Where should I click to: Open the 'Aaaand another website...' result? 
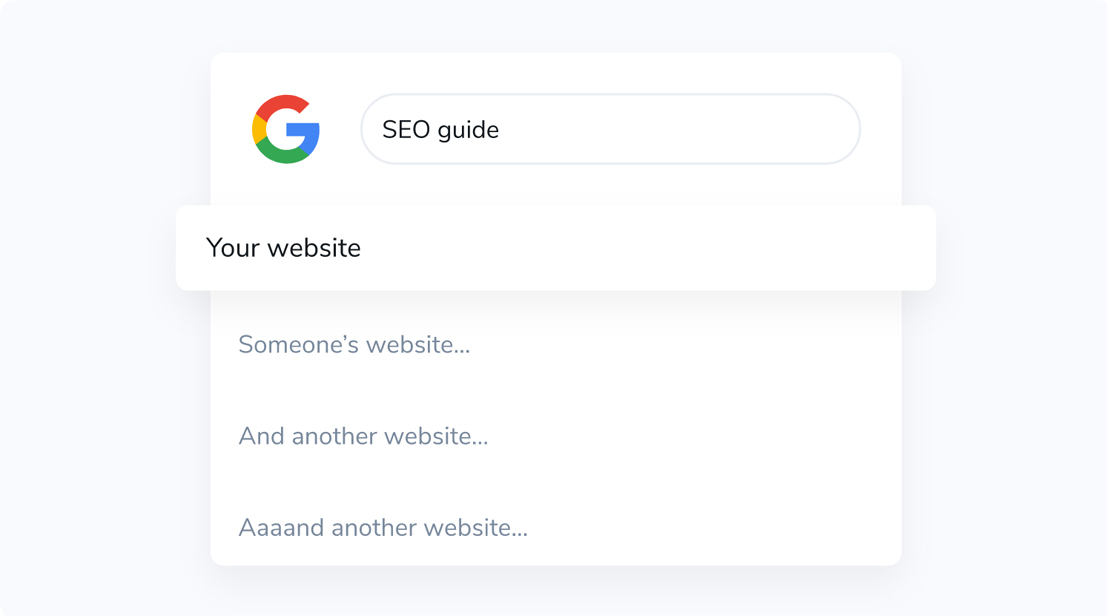383,528
